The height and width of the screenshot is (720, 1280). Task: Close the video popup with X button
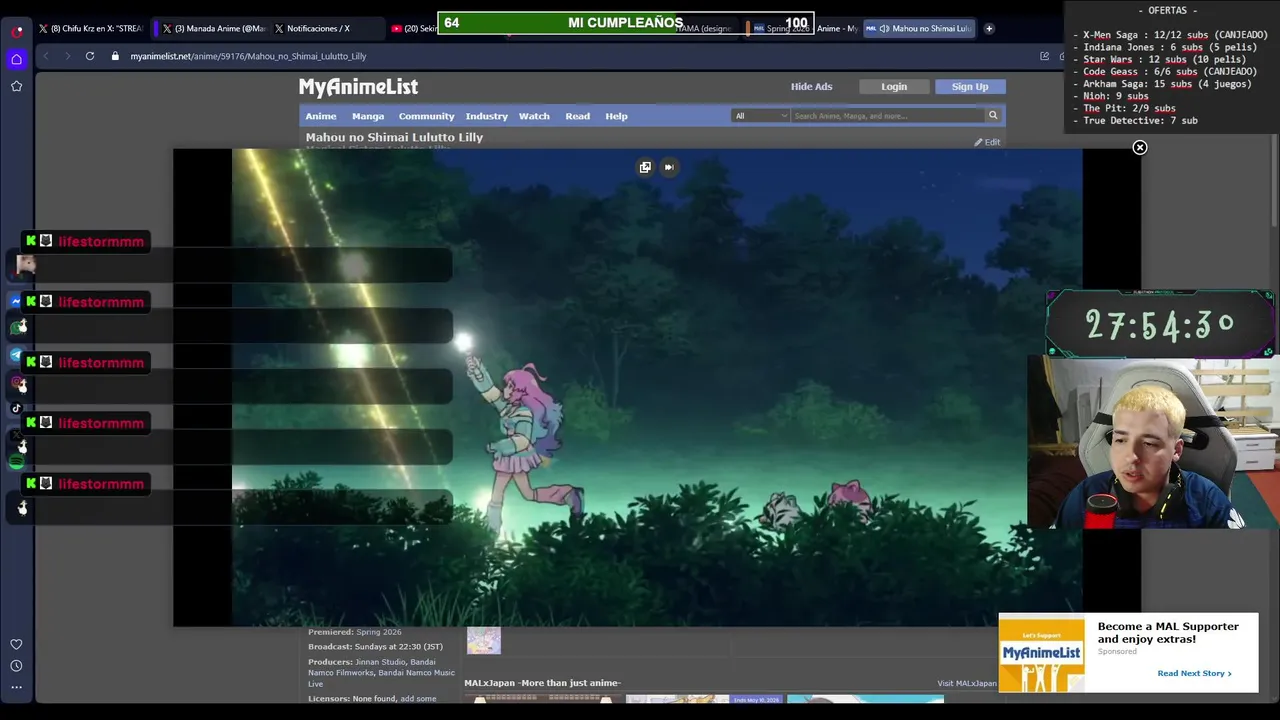[x=1139, y=148]
